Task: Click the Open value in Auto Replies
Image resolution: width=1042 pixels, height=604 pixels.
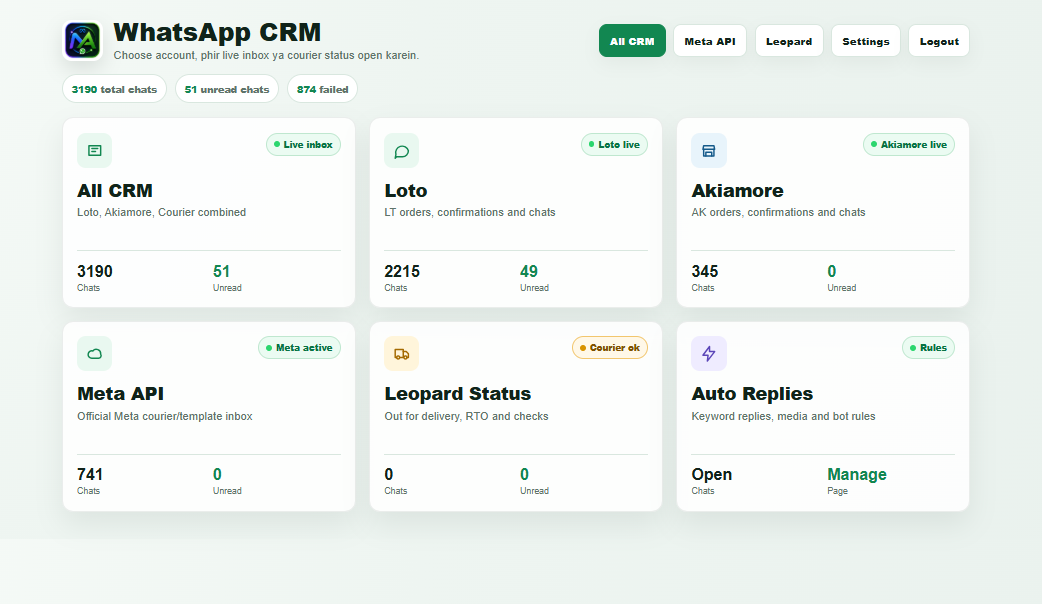Action: pos(711,474)
